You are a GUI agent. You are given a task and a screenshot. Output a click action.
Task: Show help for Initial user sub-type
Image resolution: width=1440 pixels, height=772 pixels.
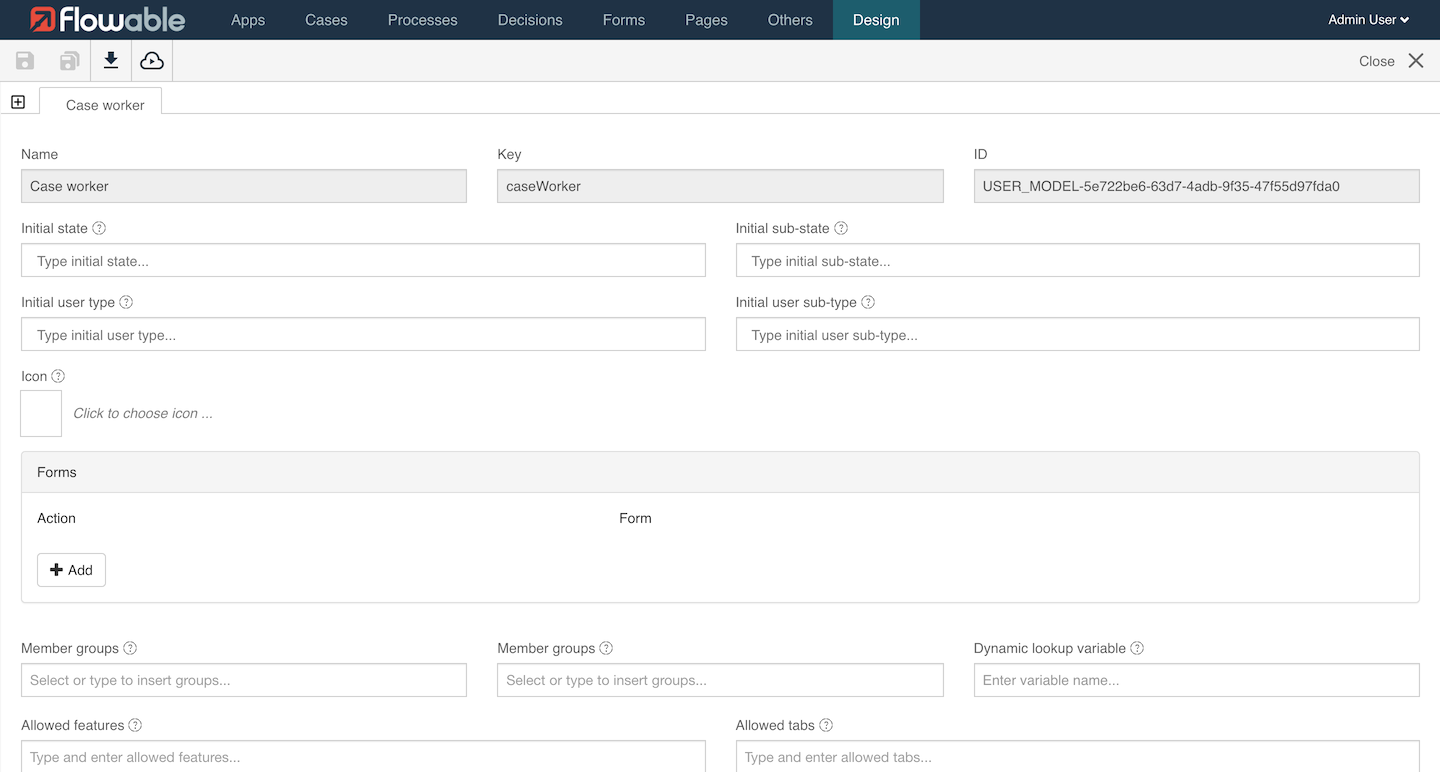point(868,302)
